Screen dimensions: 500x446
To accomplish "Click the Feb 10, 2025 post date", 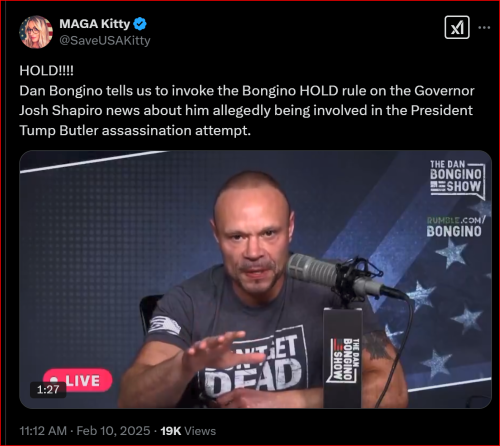I will click(113, 431).
